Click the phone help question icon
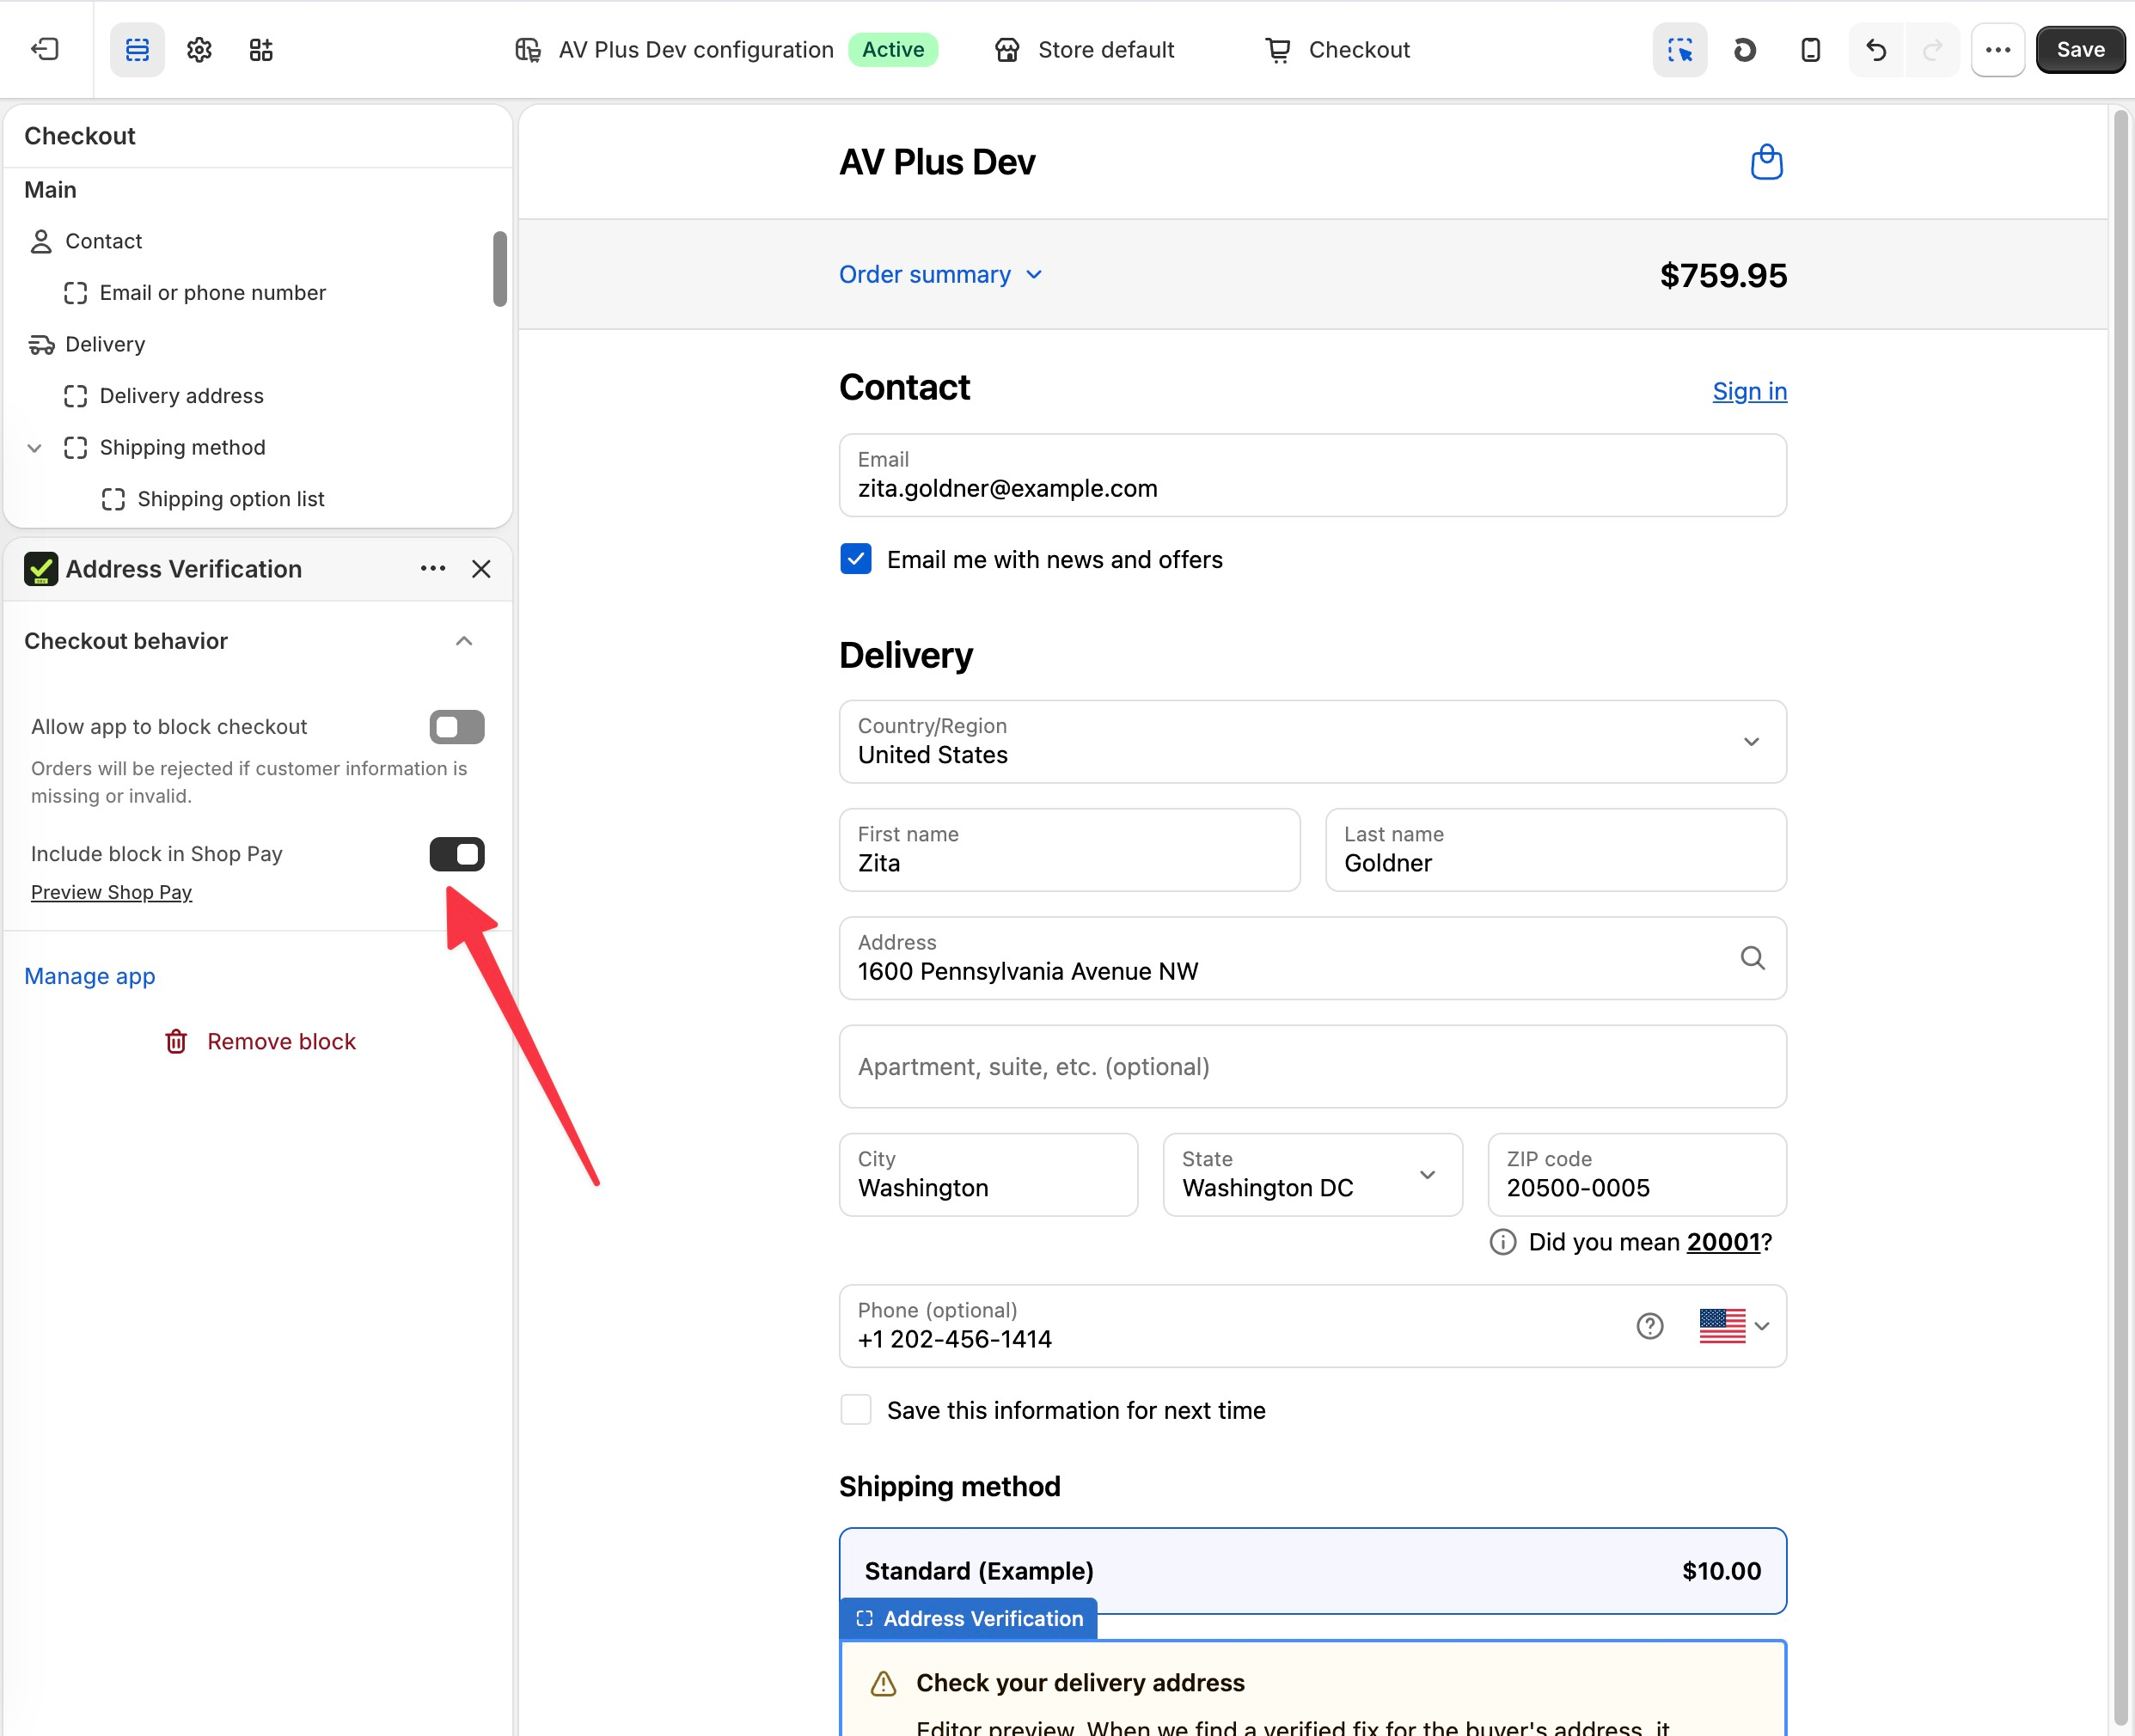 [x=1650, y=1326]
